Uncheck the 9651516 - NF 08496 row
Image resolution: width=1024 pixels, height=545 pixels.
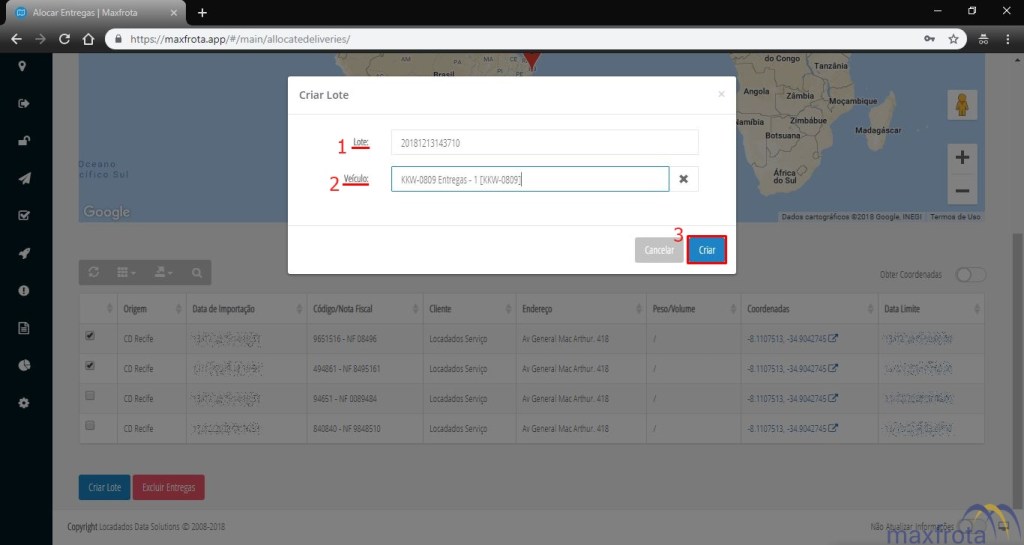click(x=90, y=337)
